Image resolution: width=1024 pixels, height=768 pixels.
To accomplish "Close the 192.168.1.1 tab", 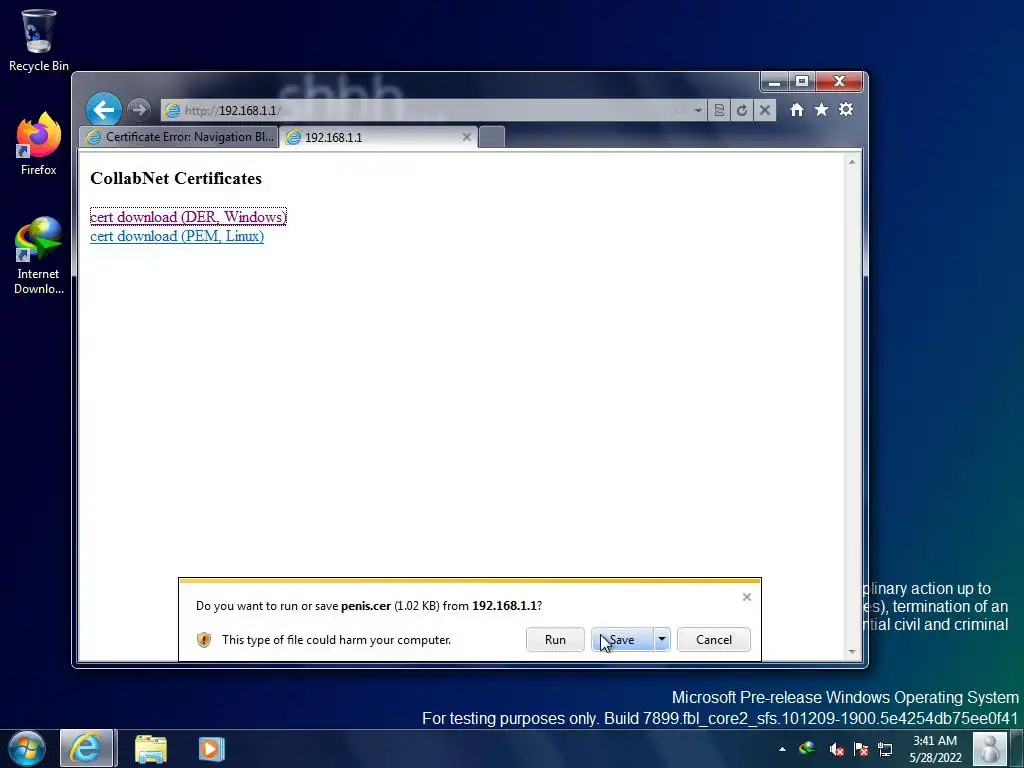I will point(466,137).
